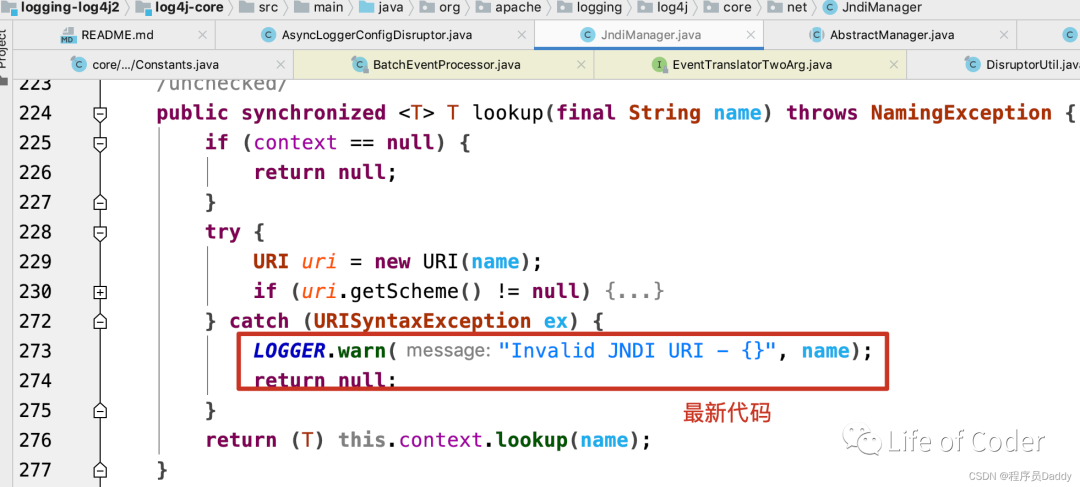Close the README.md tab

coord(202,35)
